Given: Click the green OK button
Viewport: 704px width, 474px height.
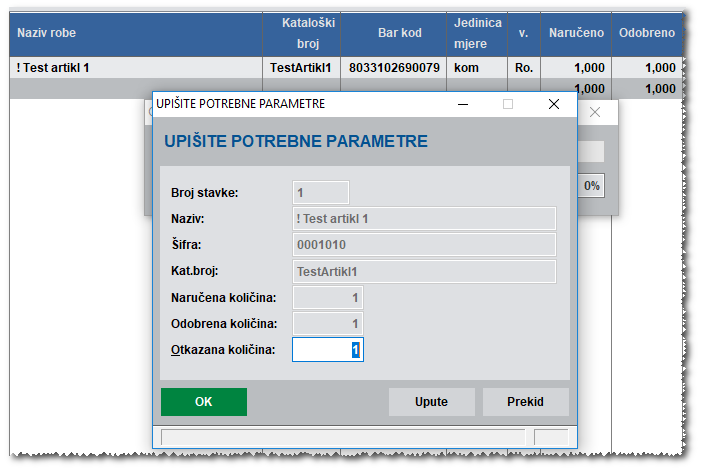Looking at the screenshot, I should tap(203, 402).
